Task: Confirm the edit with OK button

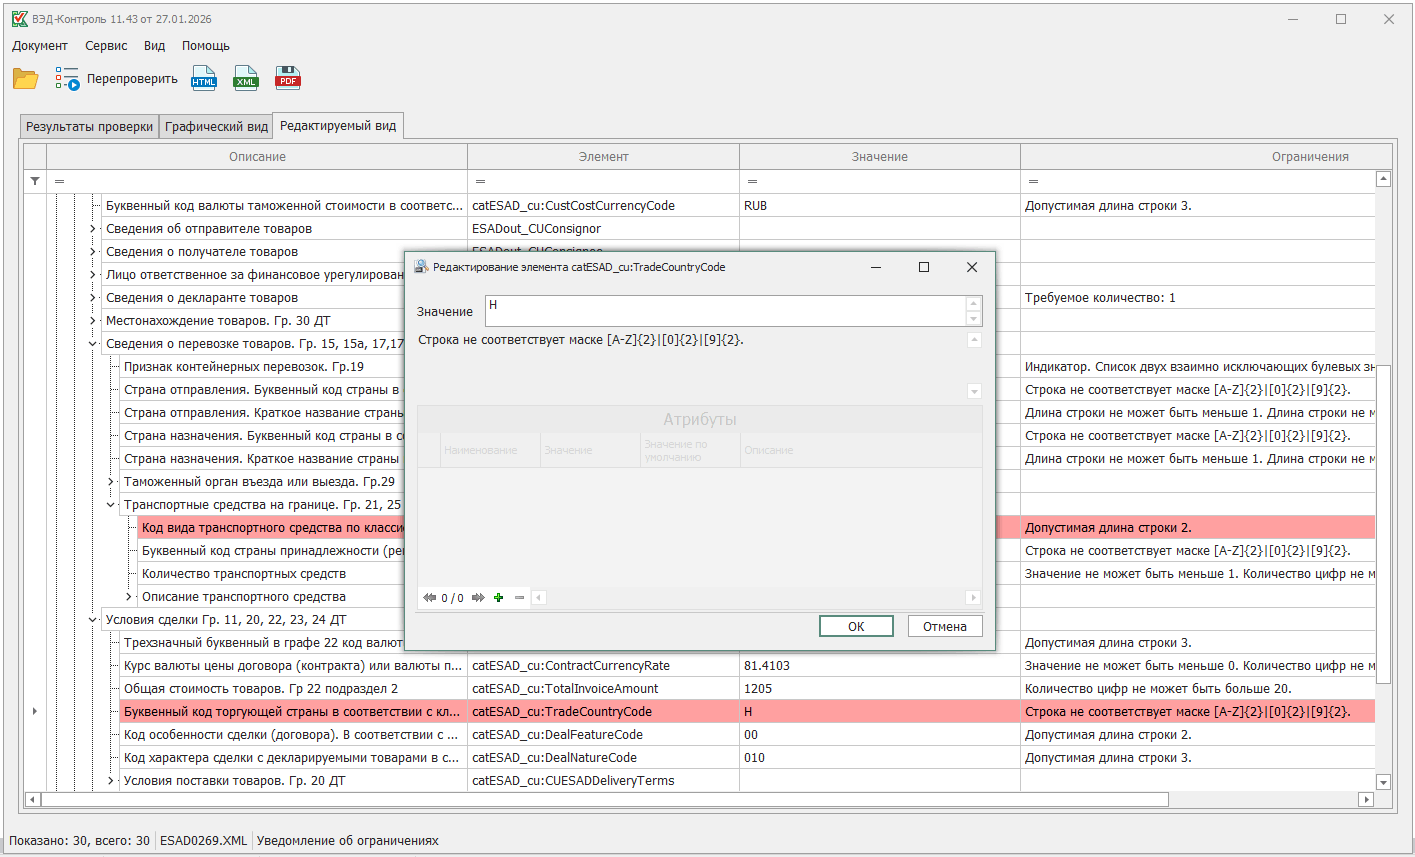Action: 855,626
